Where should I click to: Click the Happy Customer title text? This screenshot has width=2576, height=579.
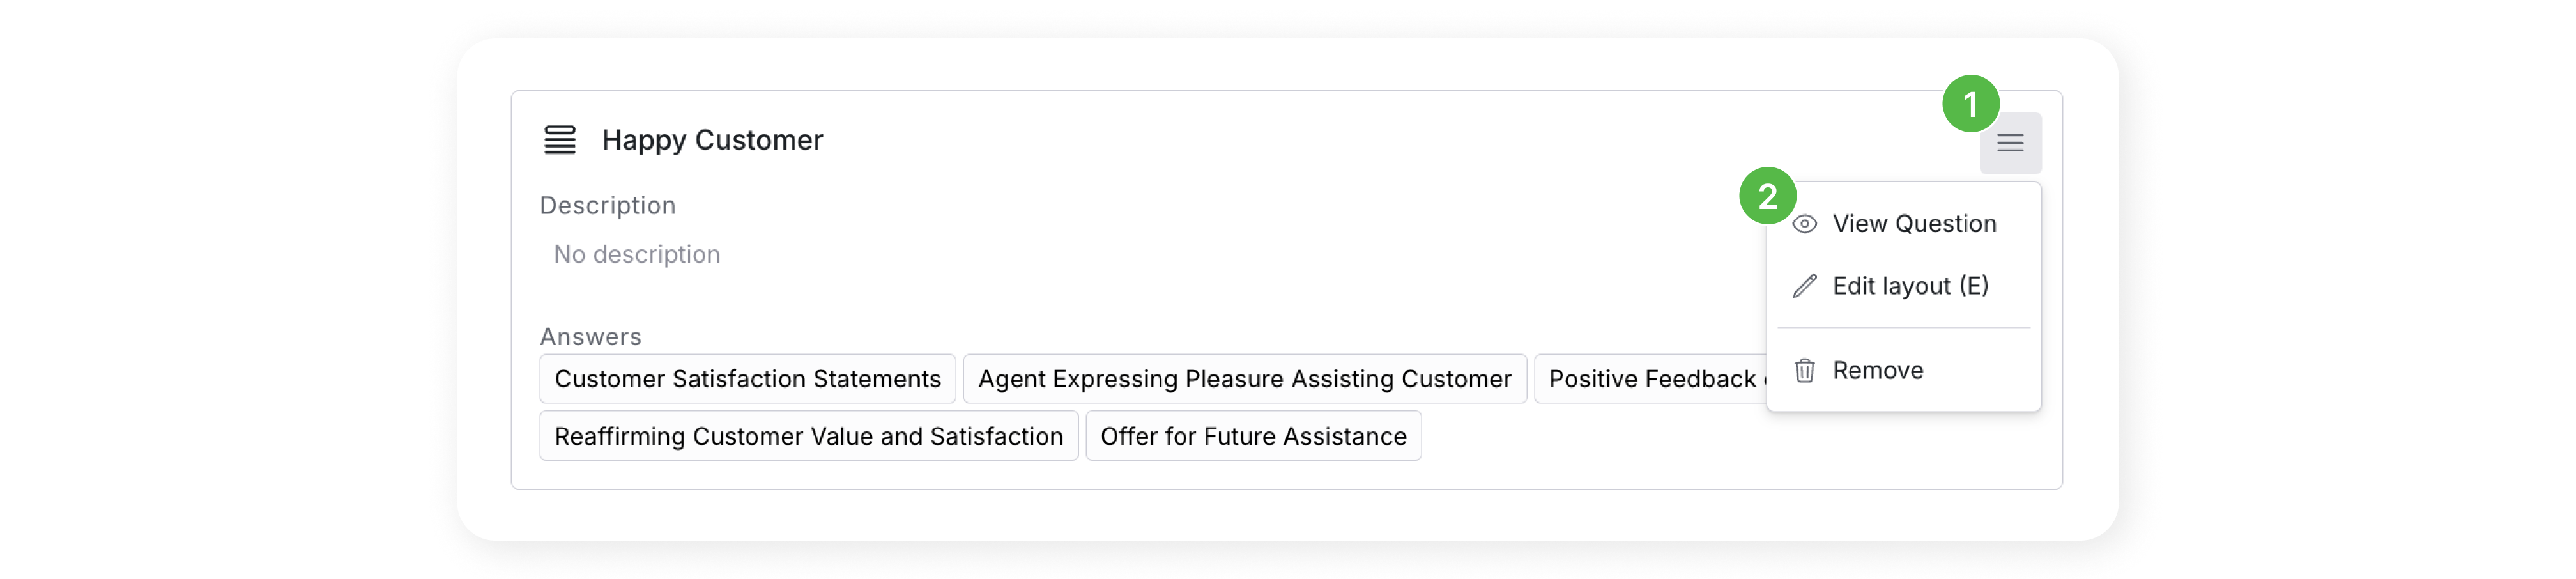[712, 140]
